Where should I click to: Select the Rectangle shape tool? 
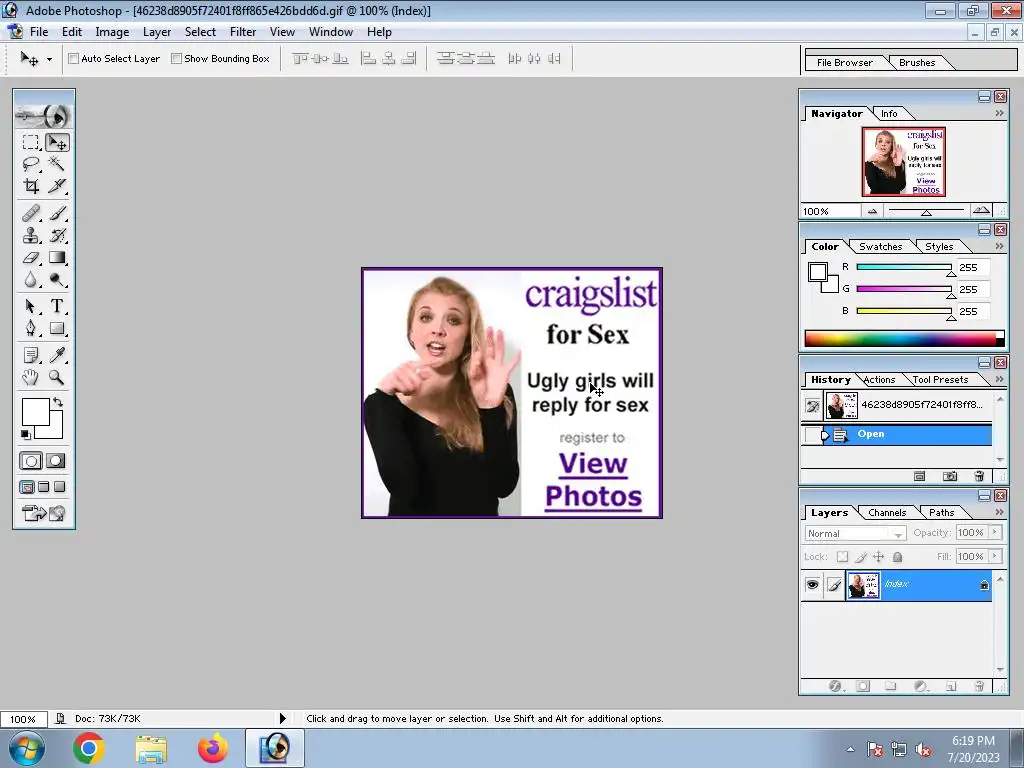tap(57, 328)
